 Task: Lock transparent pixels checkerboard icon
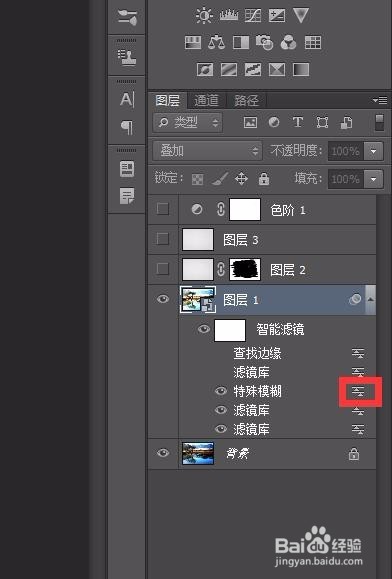[x=197, y=179]
